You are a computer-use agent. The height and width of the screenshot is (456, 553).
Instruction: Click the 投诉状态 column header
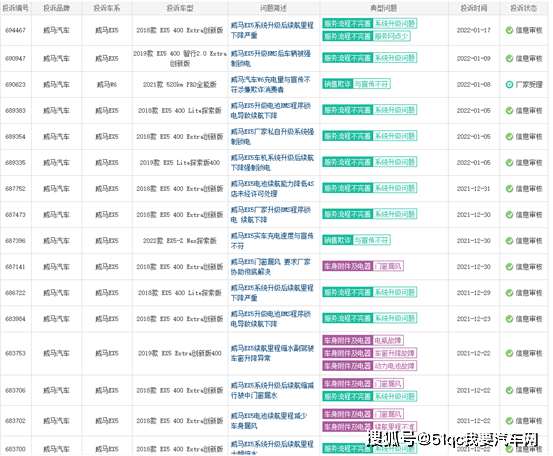click(524, 8)
